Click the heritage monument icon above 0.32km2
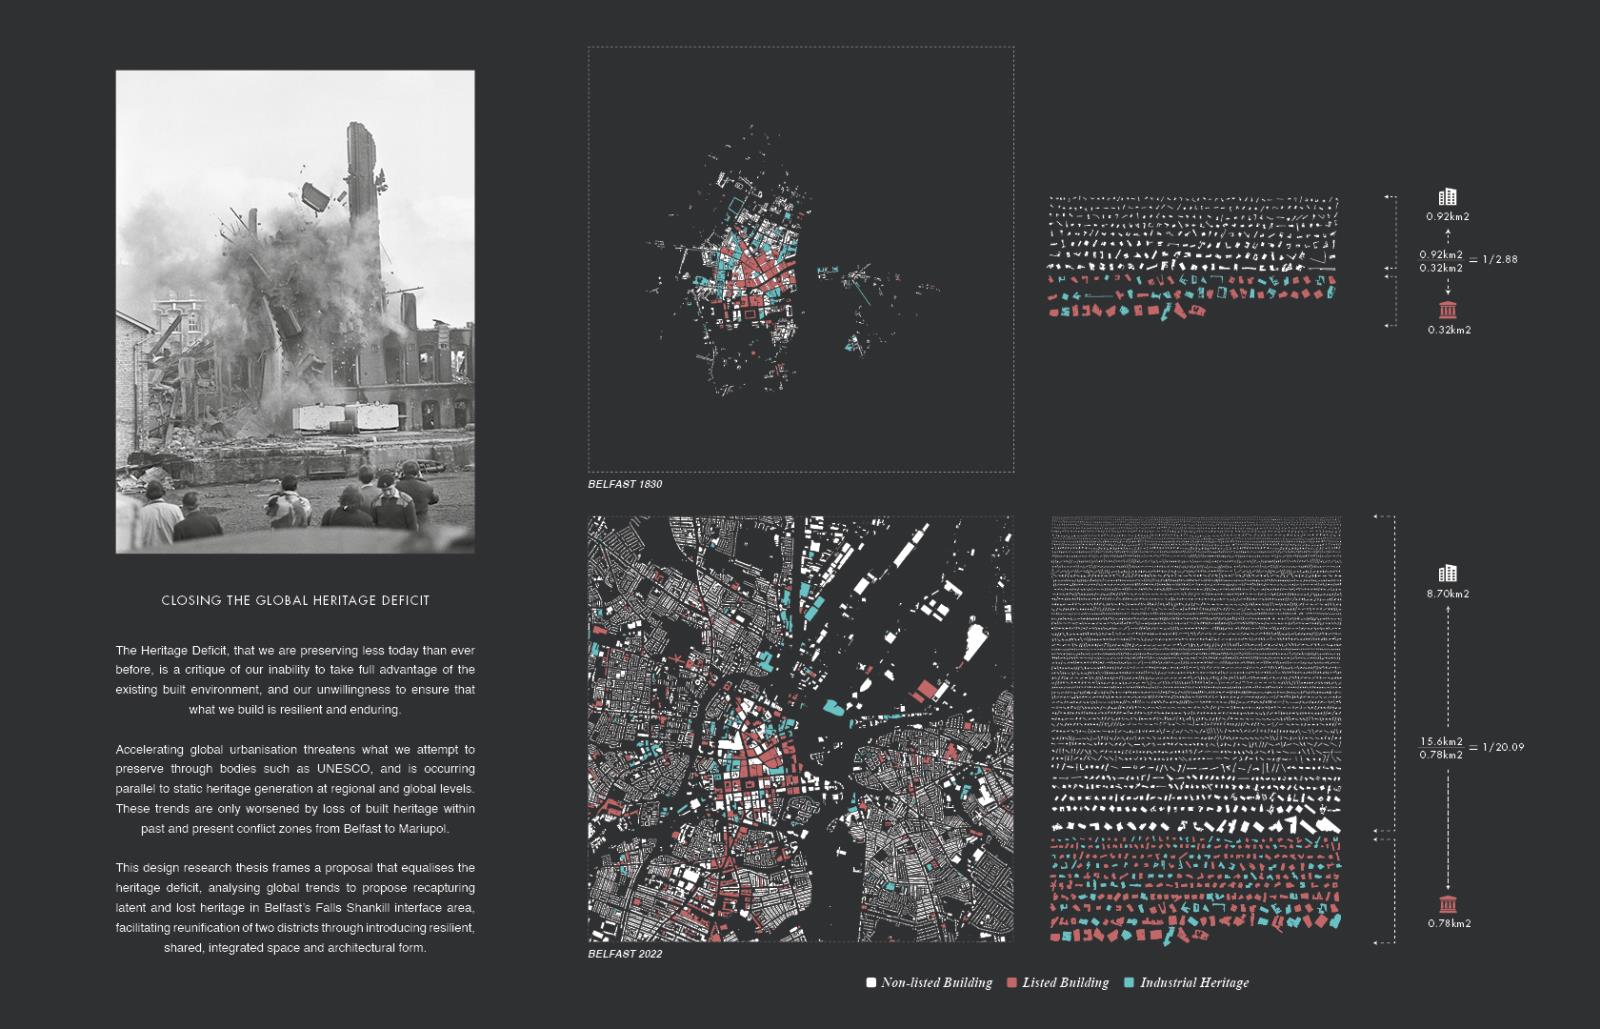The height and width of the screenshot is (1029, 1600). coord(1447,309)
